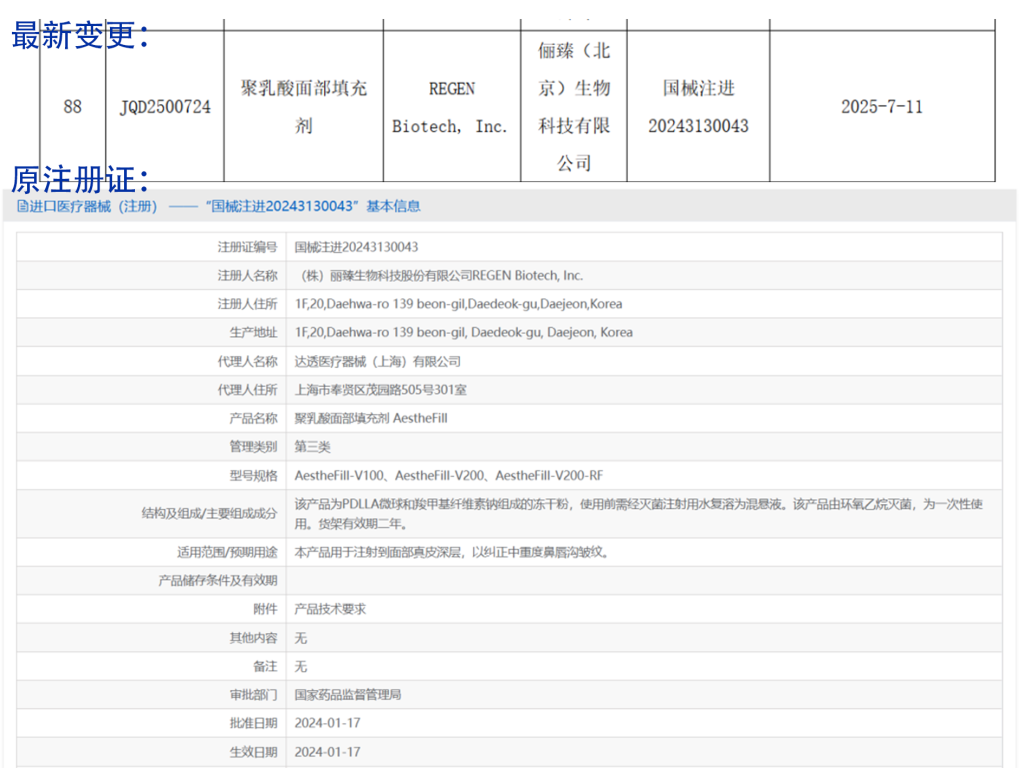Click the 生产地址 field label

[253, 332]
